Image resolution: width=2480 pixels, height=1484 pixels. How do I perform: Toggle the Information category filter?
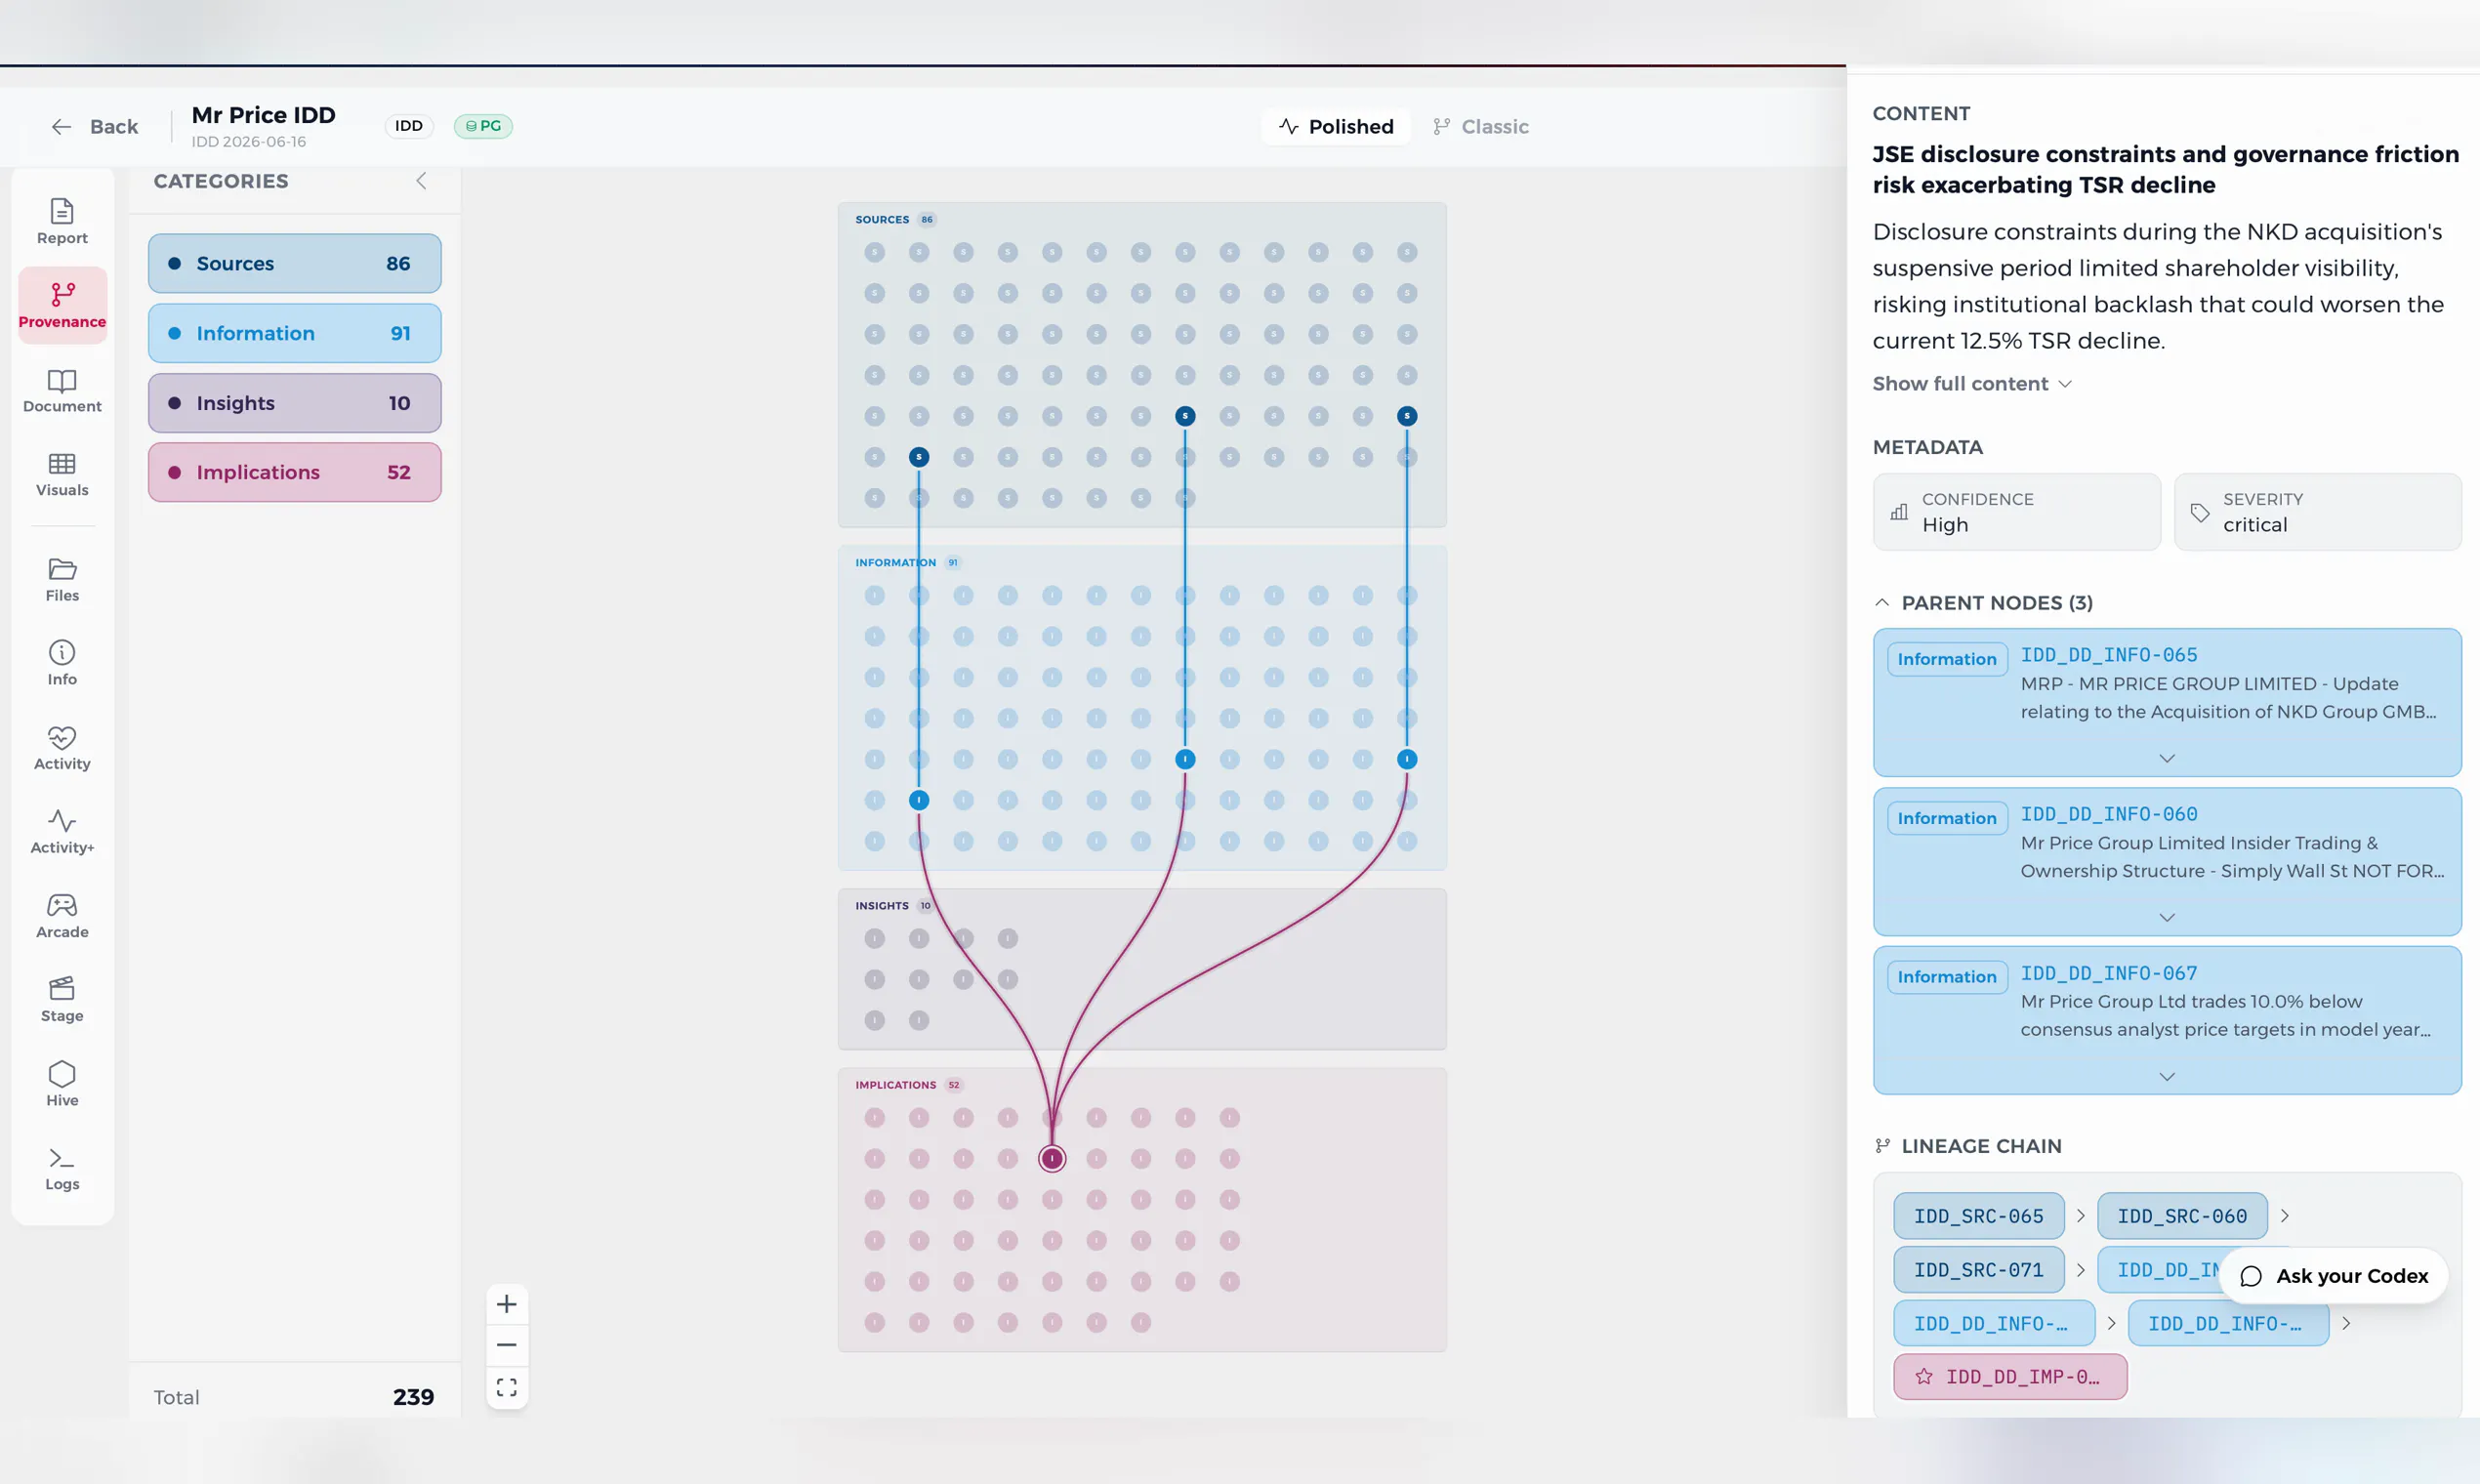(295, 333)
